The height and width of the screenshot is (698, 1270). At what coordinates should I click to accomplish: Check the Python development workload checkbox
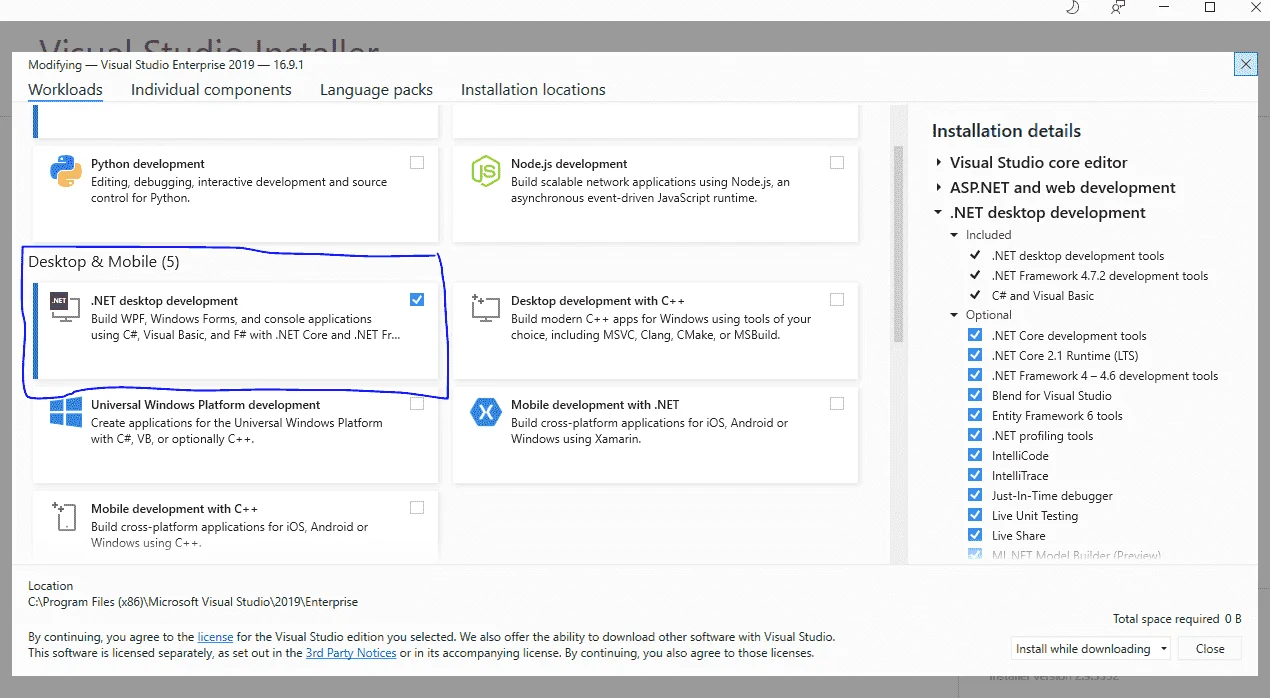coord(417,162)
